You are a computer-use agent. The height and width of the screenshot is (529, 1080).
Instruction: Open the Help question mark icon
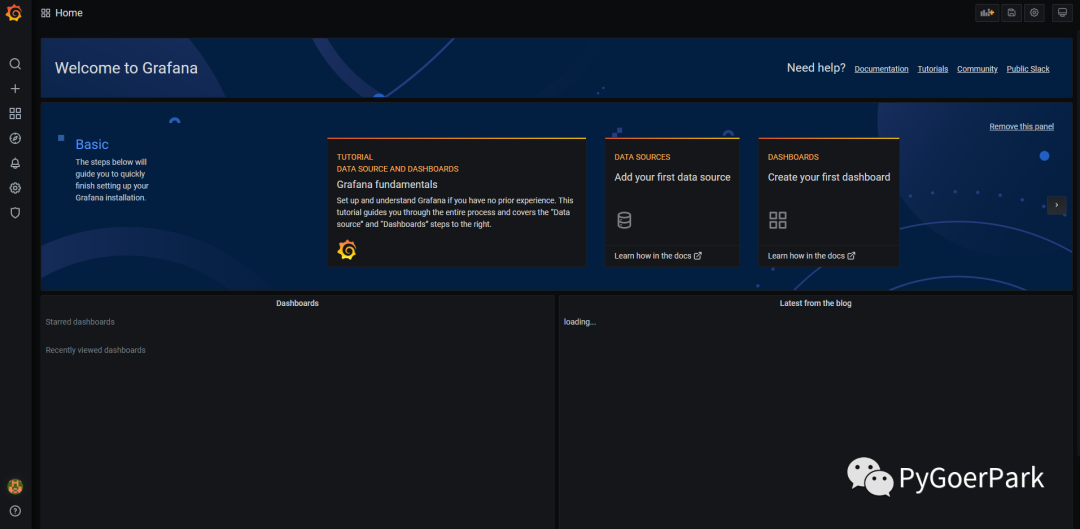tap(15, 511)
